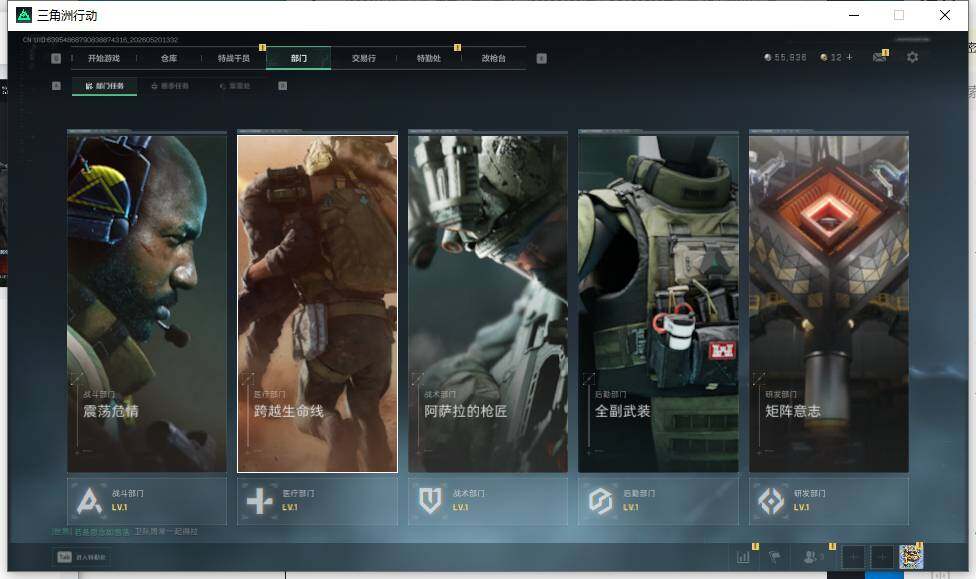The image size is (976, 579).
Task: Click the 全副武装 mission title
Action: tap(622, 411)
